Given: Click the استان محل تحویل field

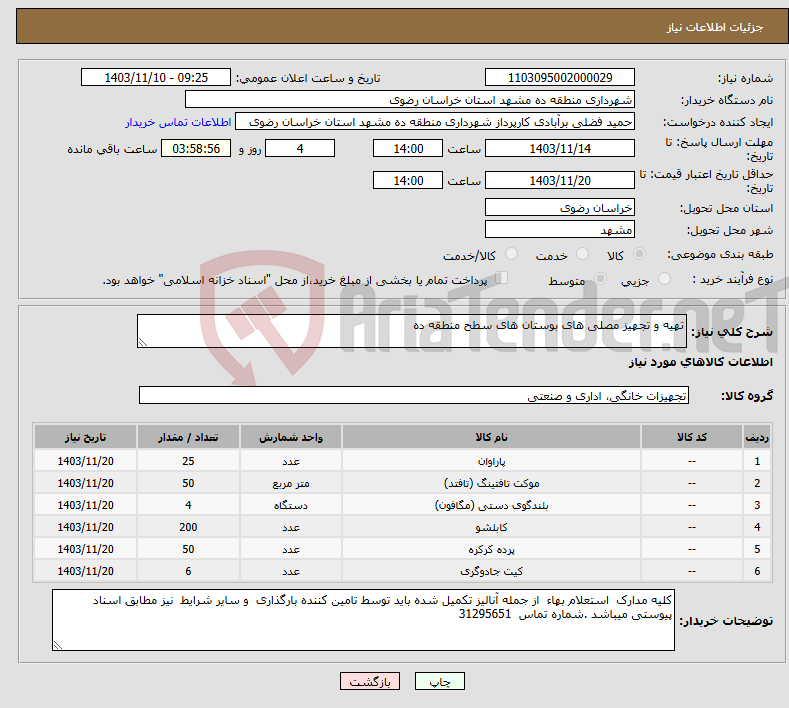Looking at the screenshot, I should 559,208.
